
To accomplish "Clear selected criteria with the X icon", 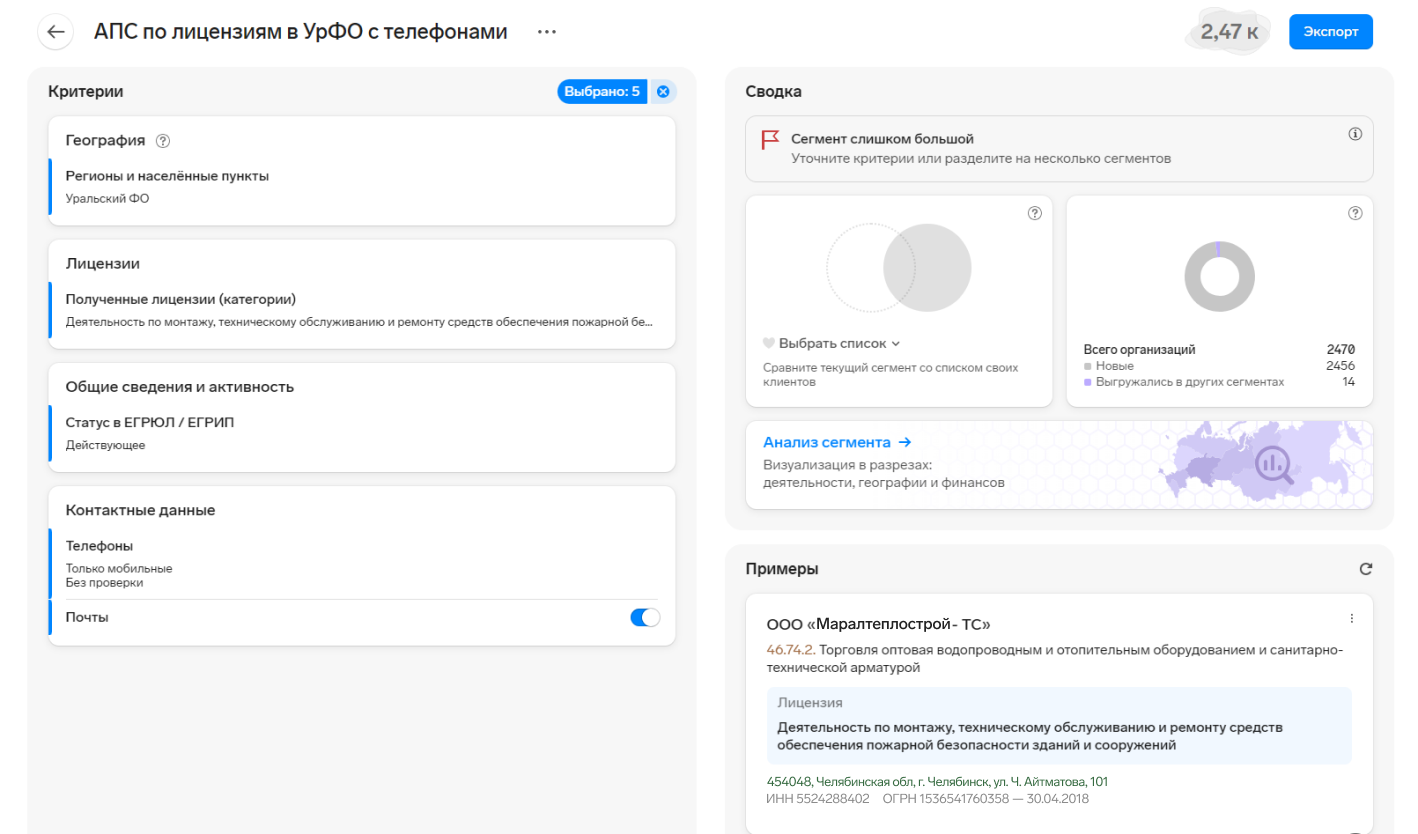I will [663, 92].
